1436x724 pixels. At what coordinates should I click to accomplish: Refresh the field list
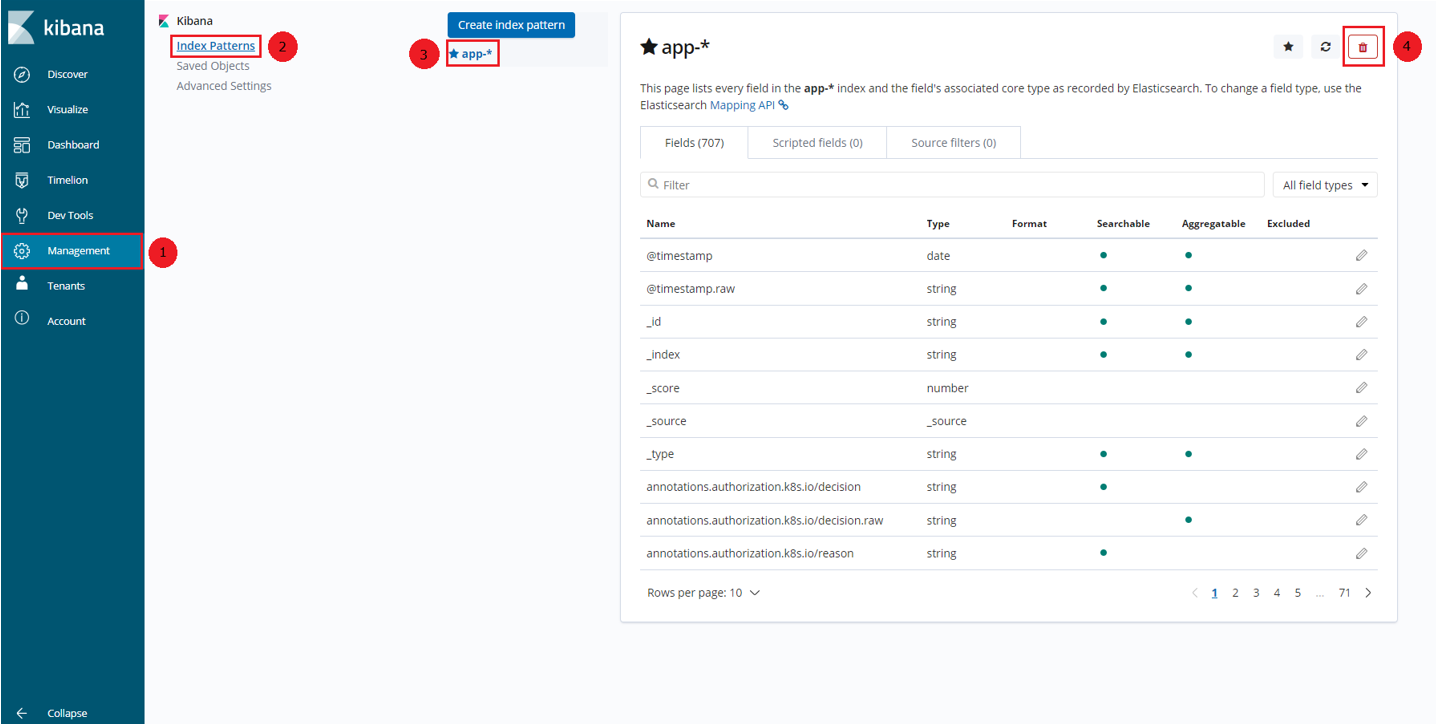pyautogui.click(x=1325, y=46)
